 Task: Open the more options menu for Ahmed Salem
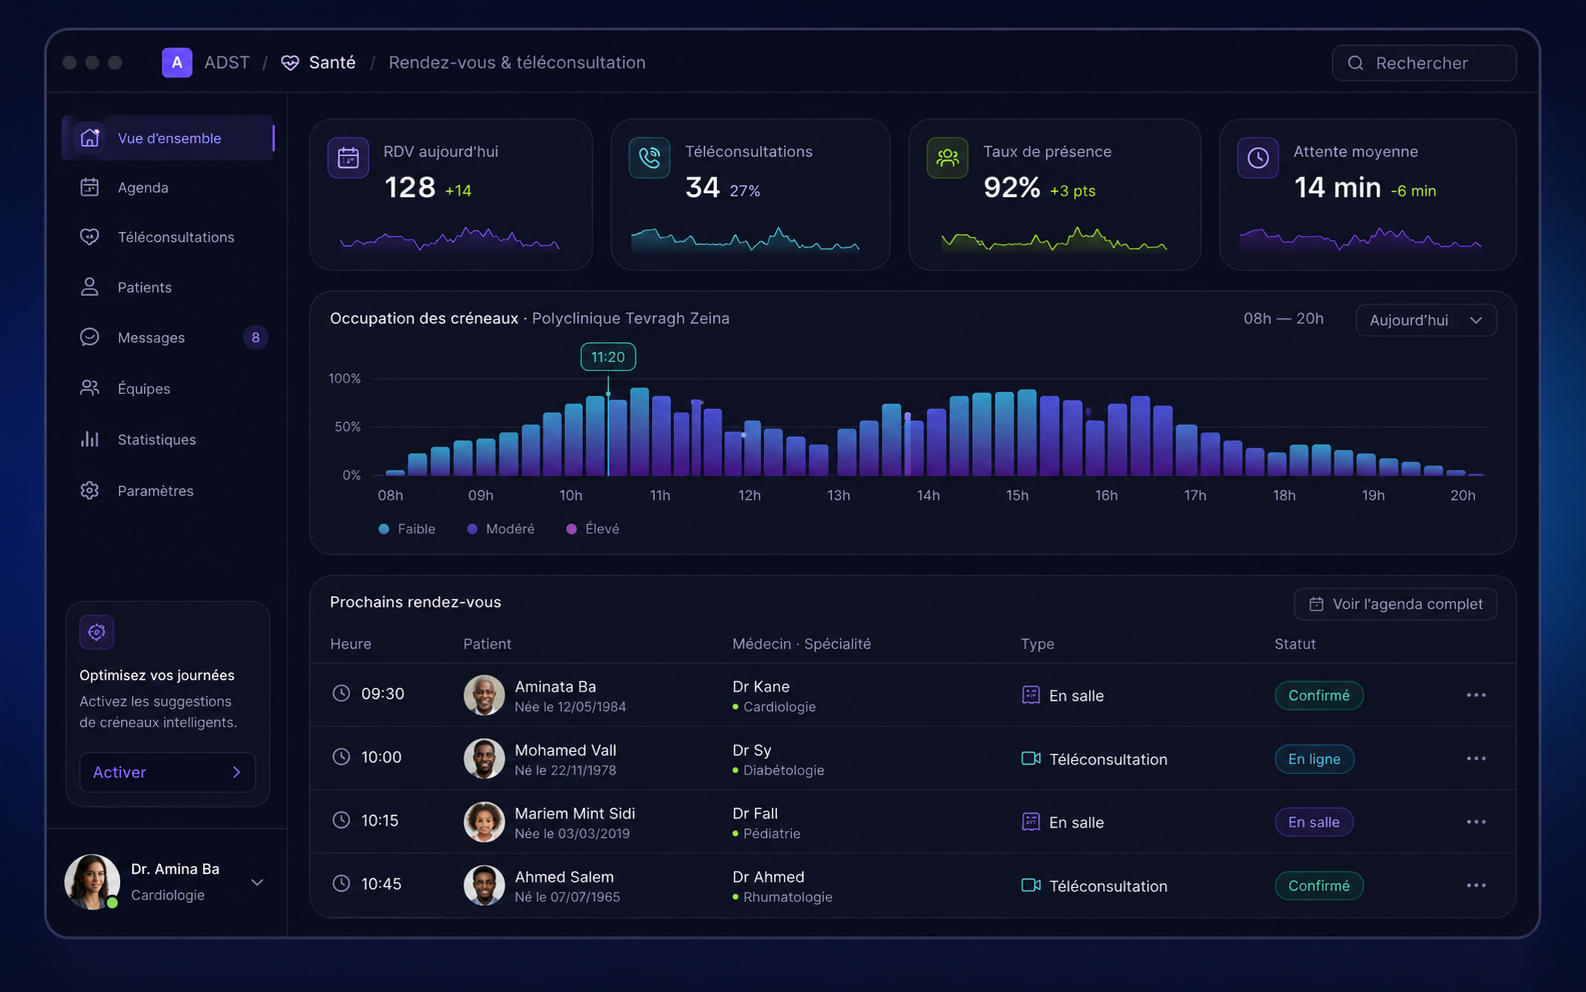pyautogui.click(x=1476, y=885)
